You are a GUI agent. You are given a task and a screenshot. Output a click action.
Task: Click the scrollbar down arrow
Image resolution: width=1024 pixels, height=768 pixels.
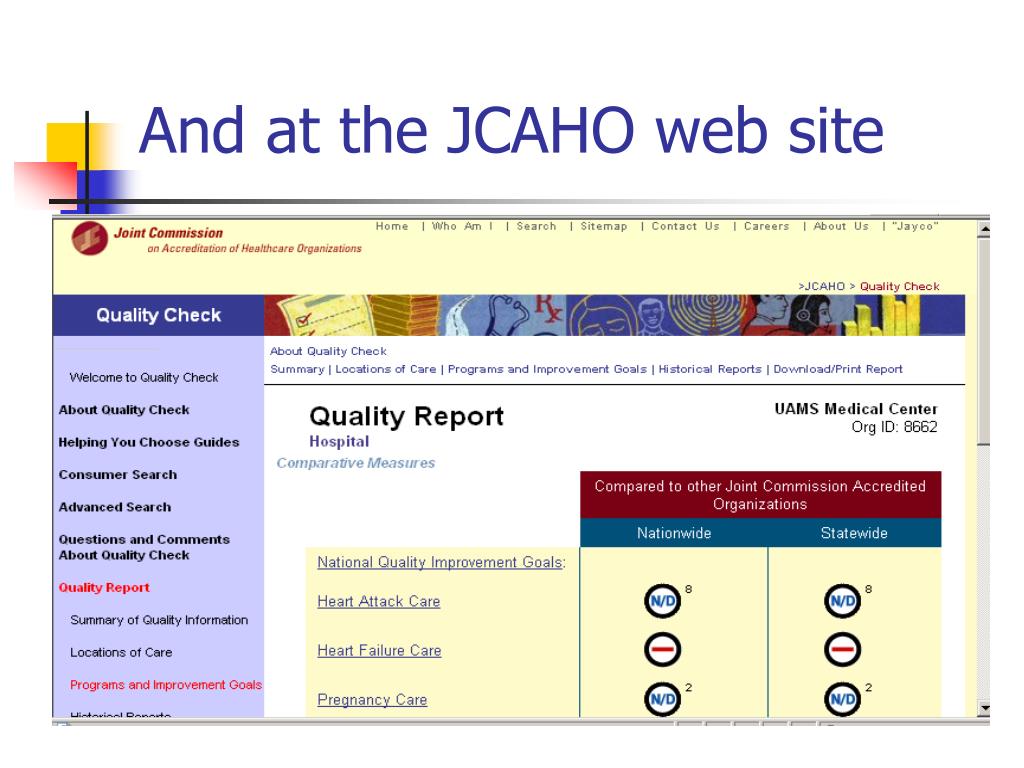coord(984,708)
